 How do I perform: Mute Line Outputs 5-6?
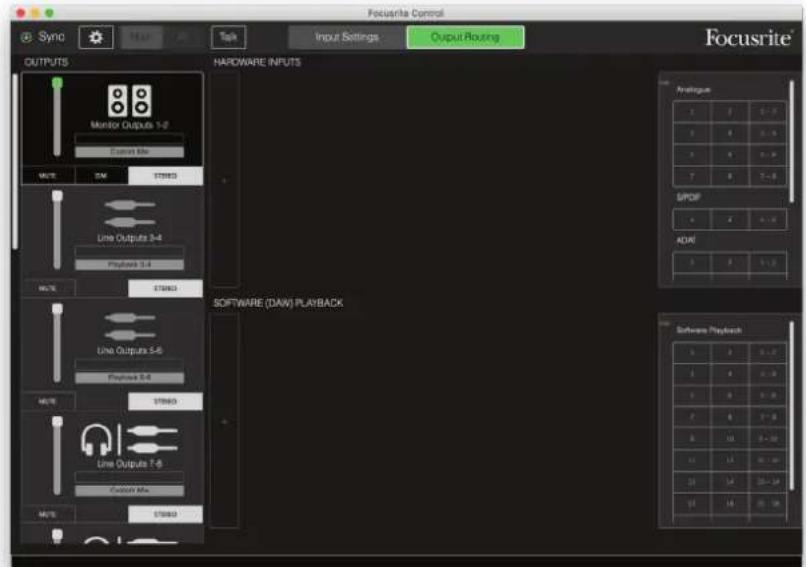click(48, 401)
